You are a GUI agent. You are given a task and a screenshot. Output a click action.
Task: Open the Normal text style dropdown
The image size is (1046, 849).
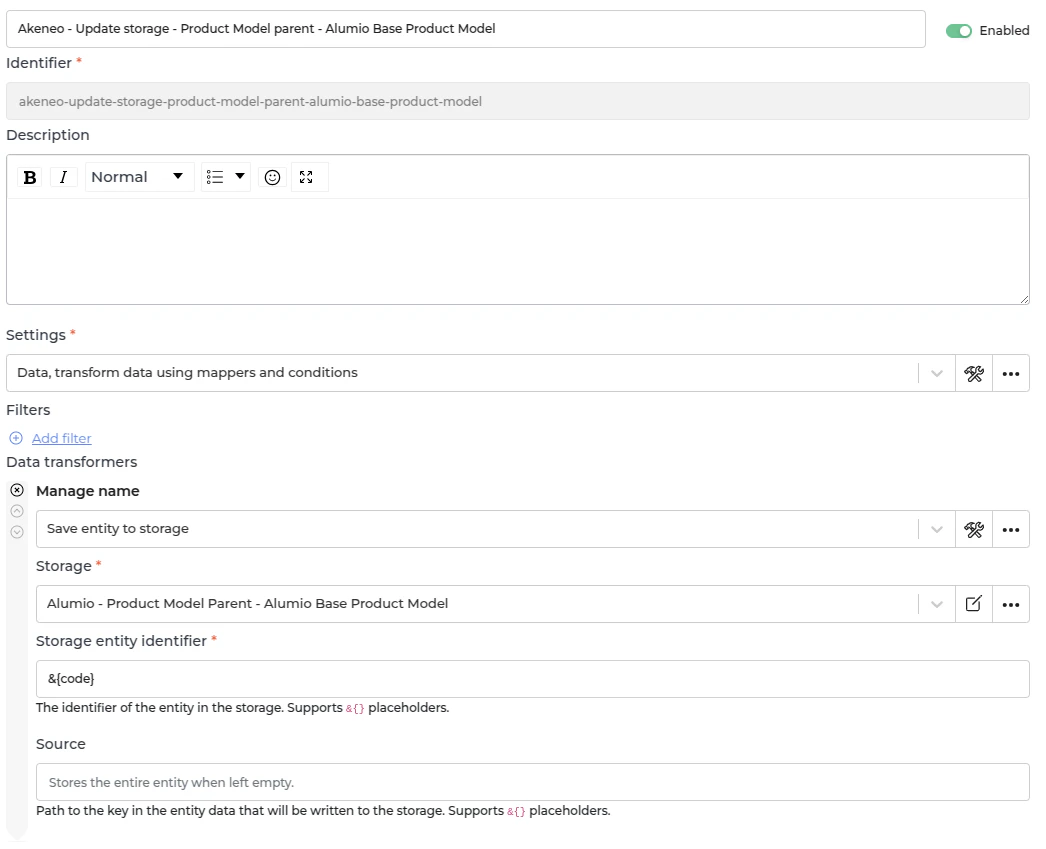click(x=139, y=177)
